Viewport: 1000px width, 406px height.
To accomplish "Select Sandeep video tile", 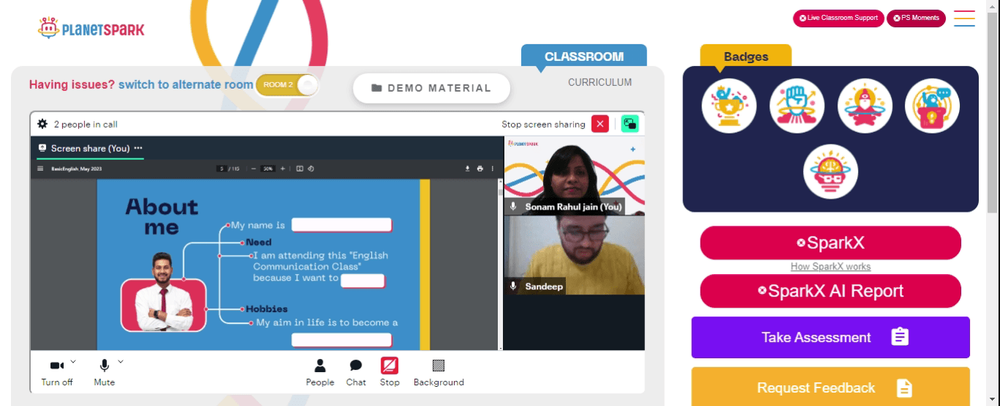I will 574,255.
